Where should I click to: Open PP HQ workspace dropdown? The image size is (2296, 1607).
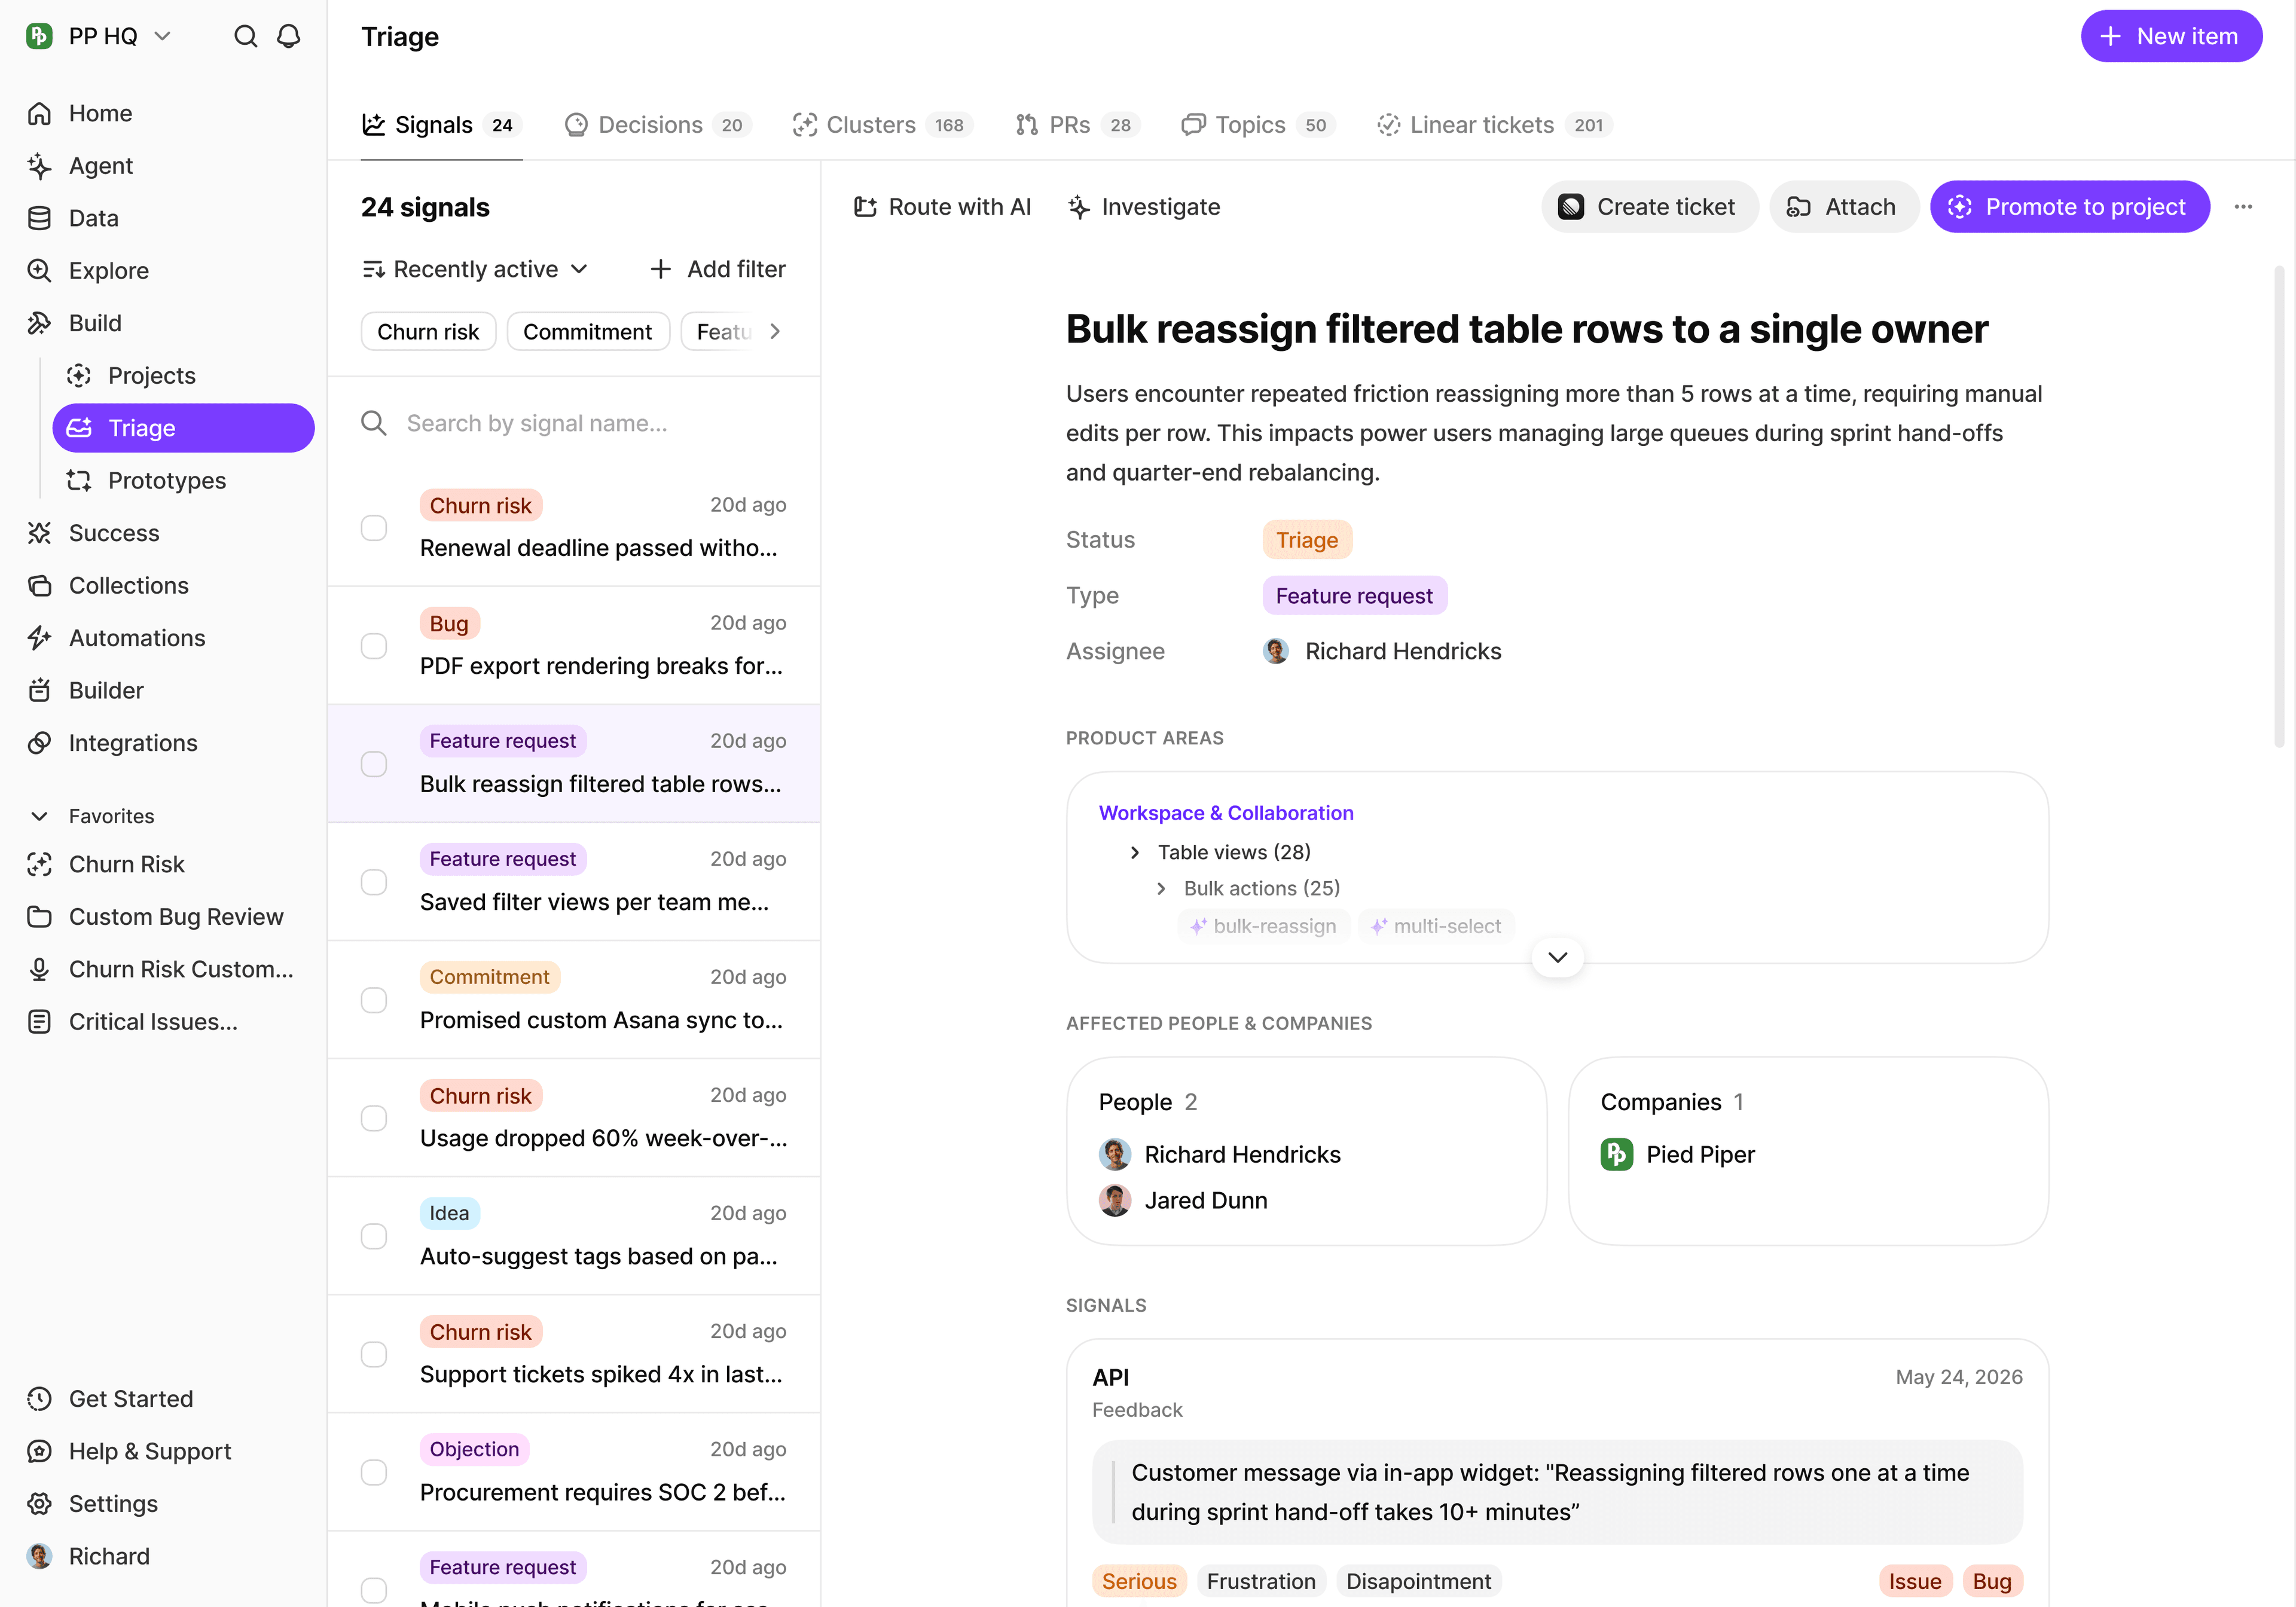(x=100, y=37)
